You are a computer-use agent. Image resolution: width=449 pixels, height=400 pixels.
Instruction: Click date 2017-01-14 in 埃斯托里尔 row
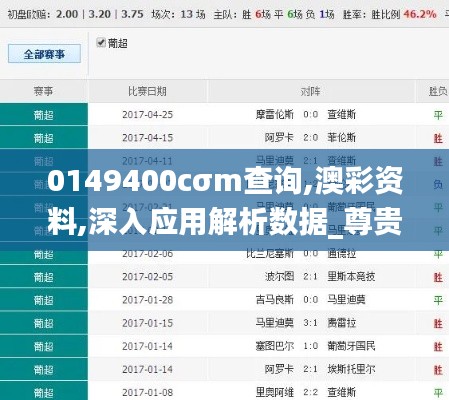[147, 369]
